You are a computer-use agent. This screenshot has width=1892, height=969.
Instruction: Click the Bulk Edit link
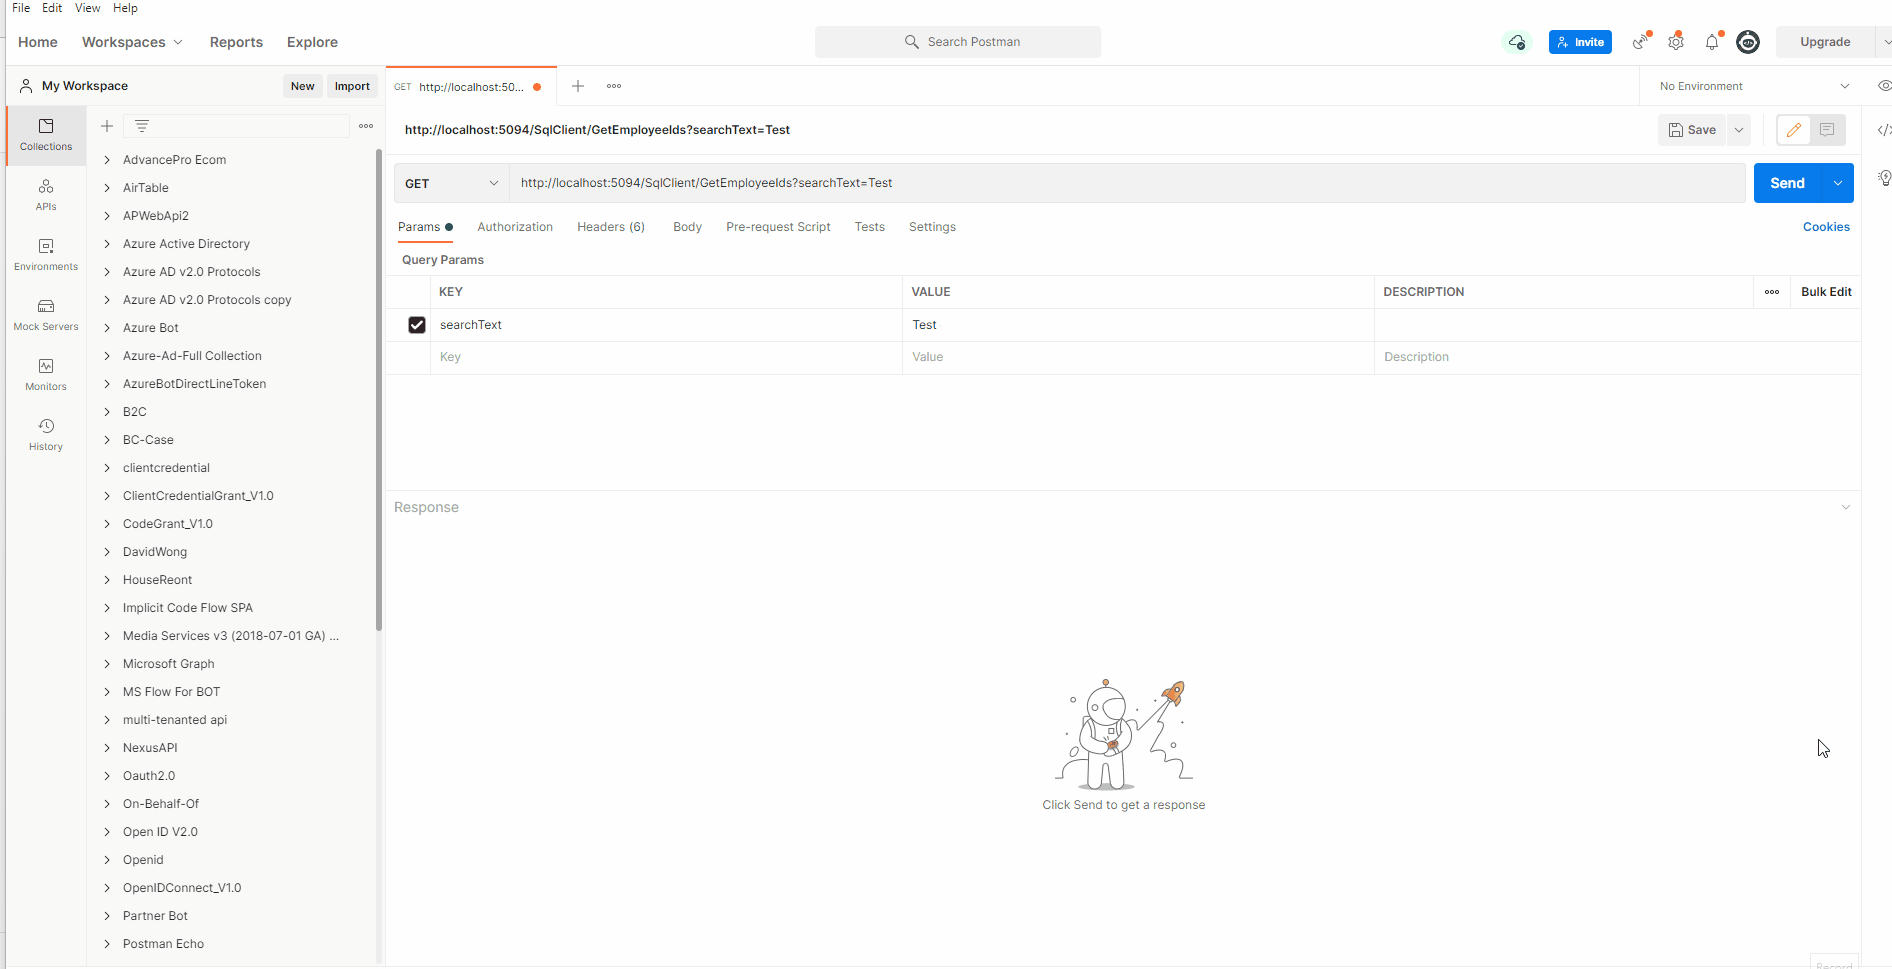(x=1826, y=292)
